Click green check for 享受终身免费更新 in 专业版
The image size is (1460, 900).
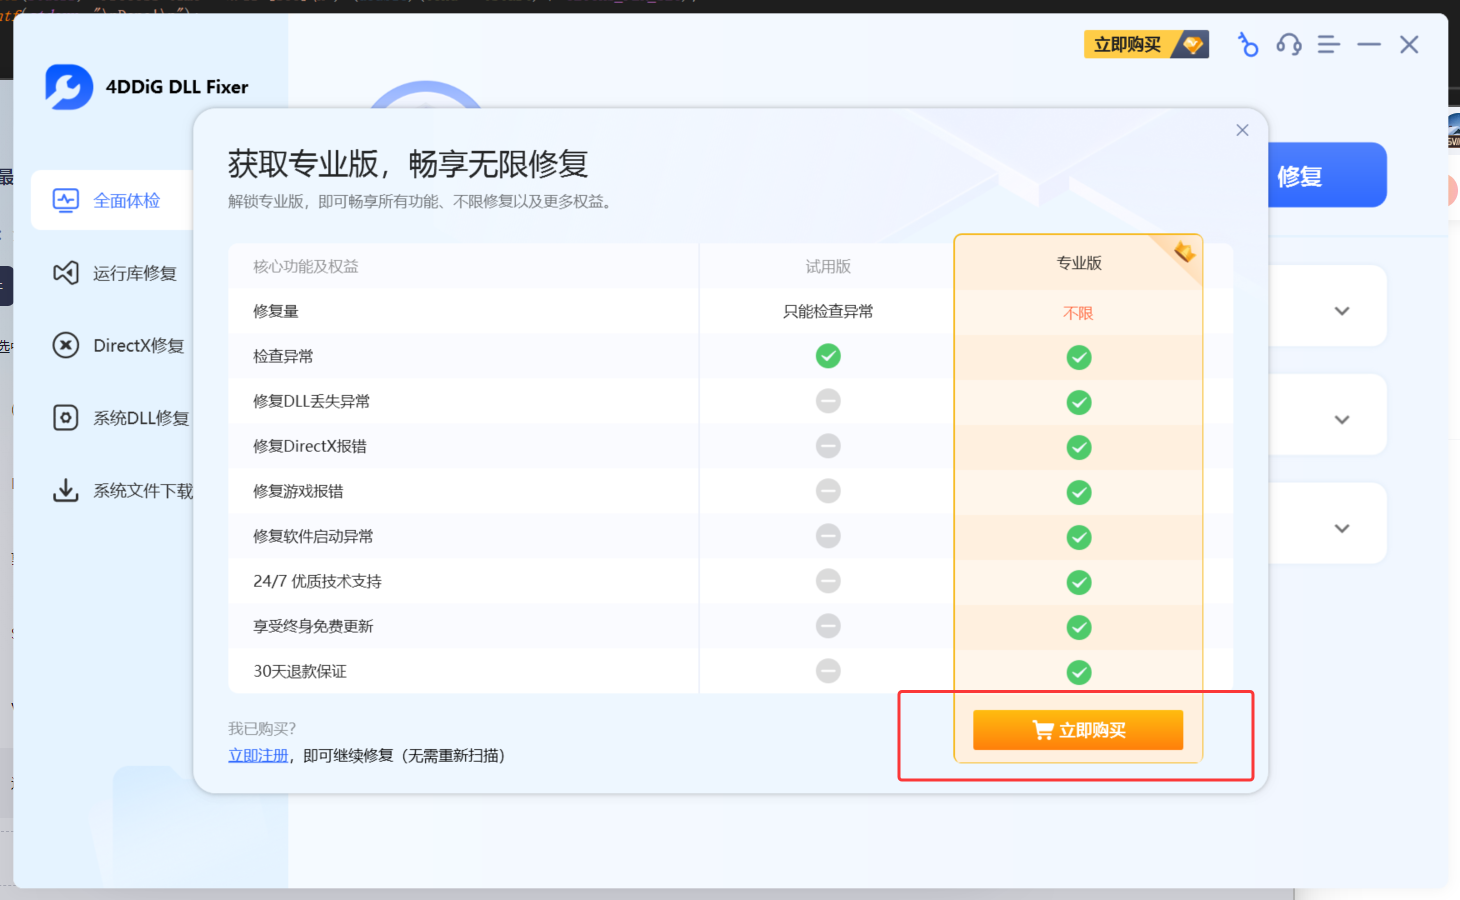[x=1079, y=627]
